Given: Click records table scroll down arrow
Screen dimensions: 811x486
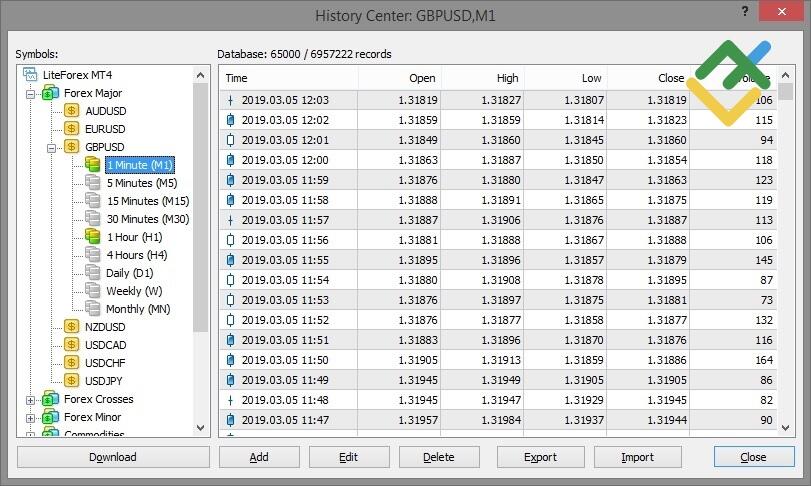Looking at the screenshot, I should [786, 428].
